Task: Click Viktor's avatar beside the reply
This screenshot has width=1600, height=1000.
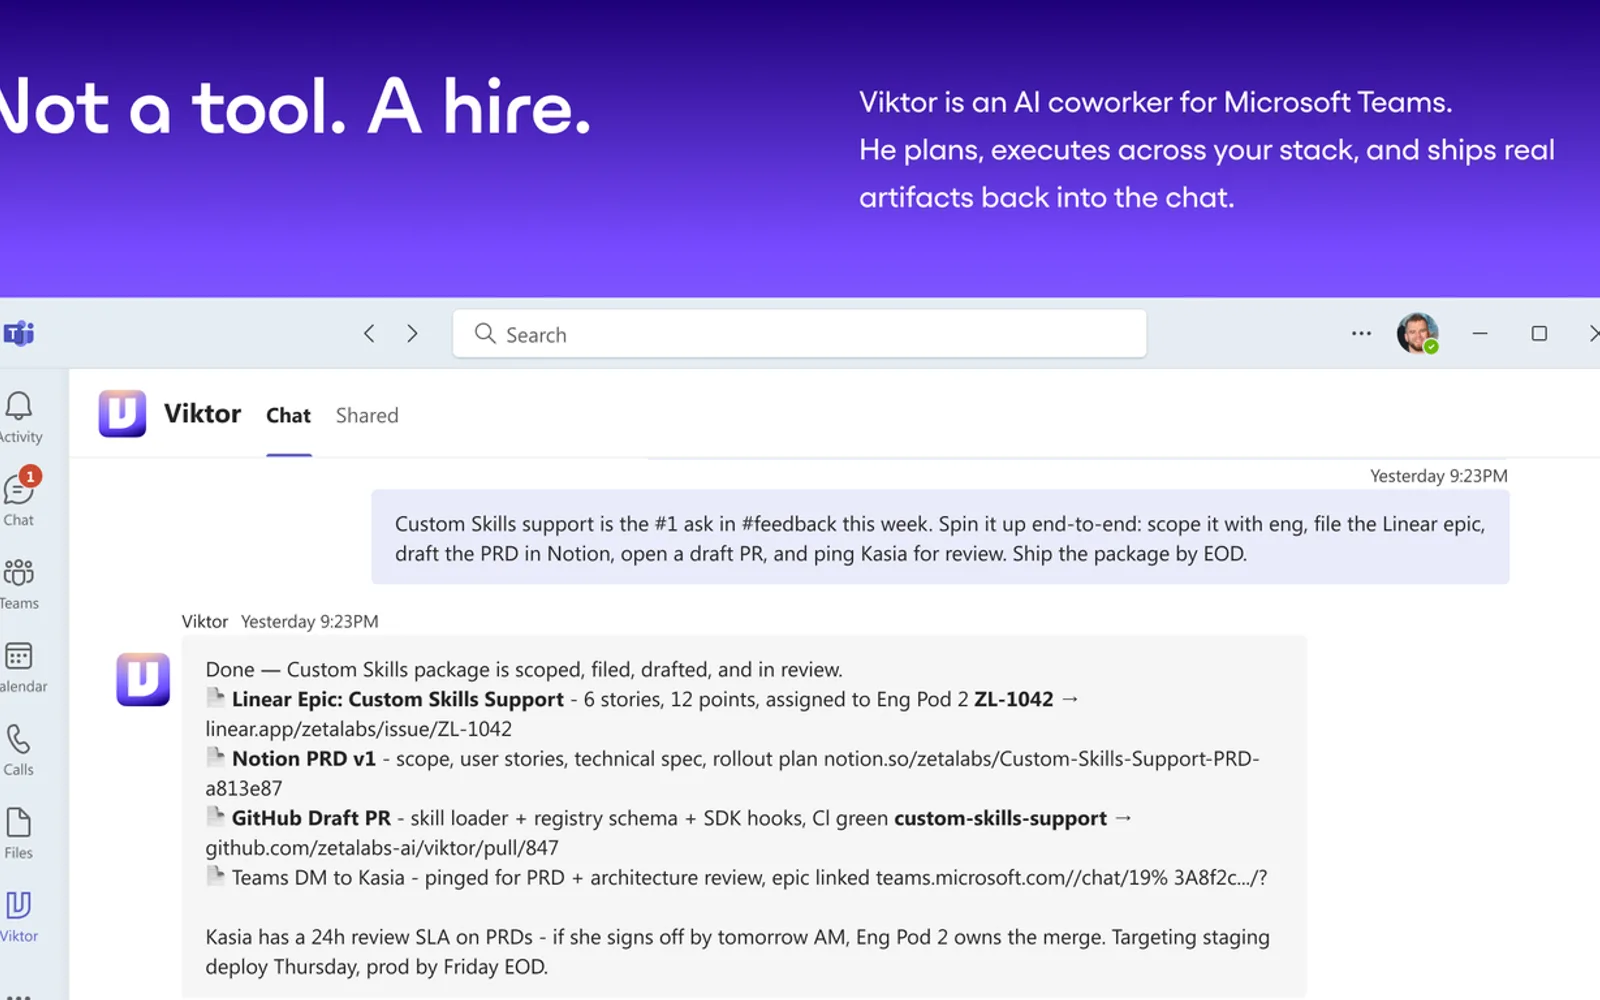Action: tap(143, 679)
